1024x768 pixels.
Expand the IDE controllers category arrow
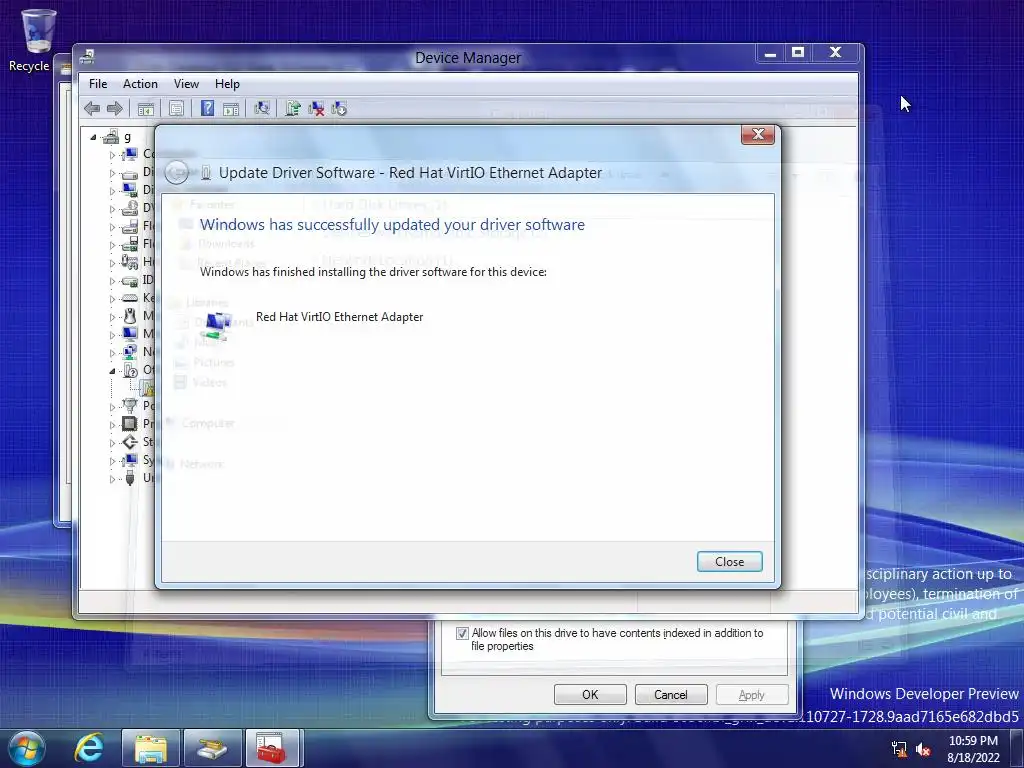(x=112, y=281)
